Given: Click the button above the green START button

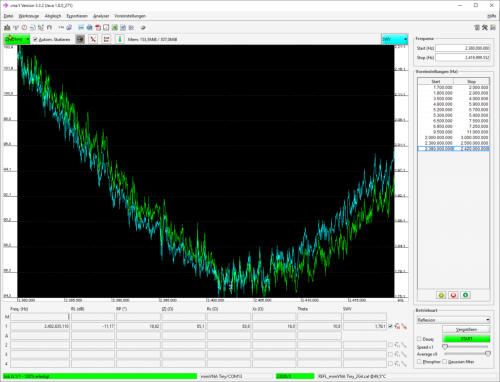Looking at the screenshot, I should pyautogui.click(x=466, y=330).
